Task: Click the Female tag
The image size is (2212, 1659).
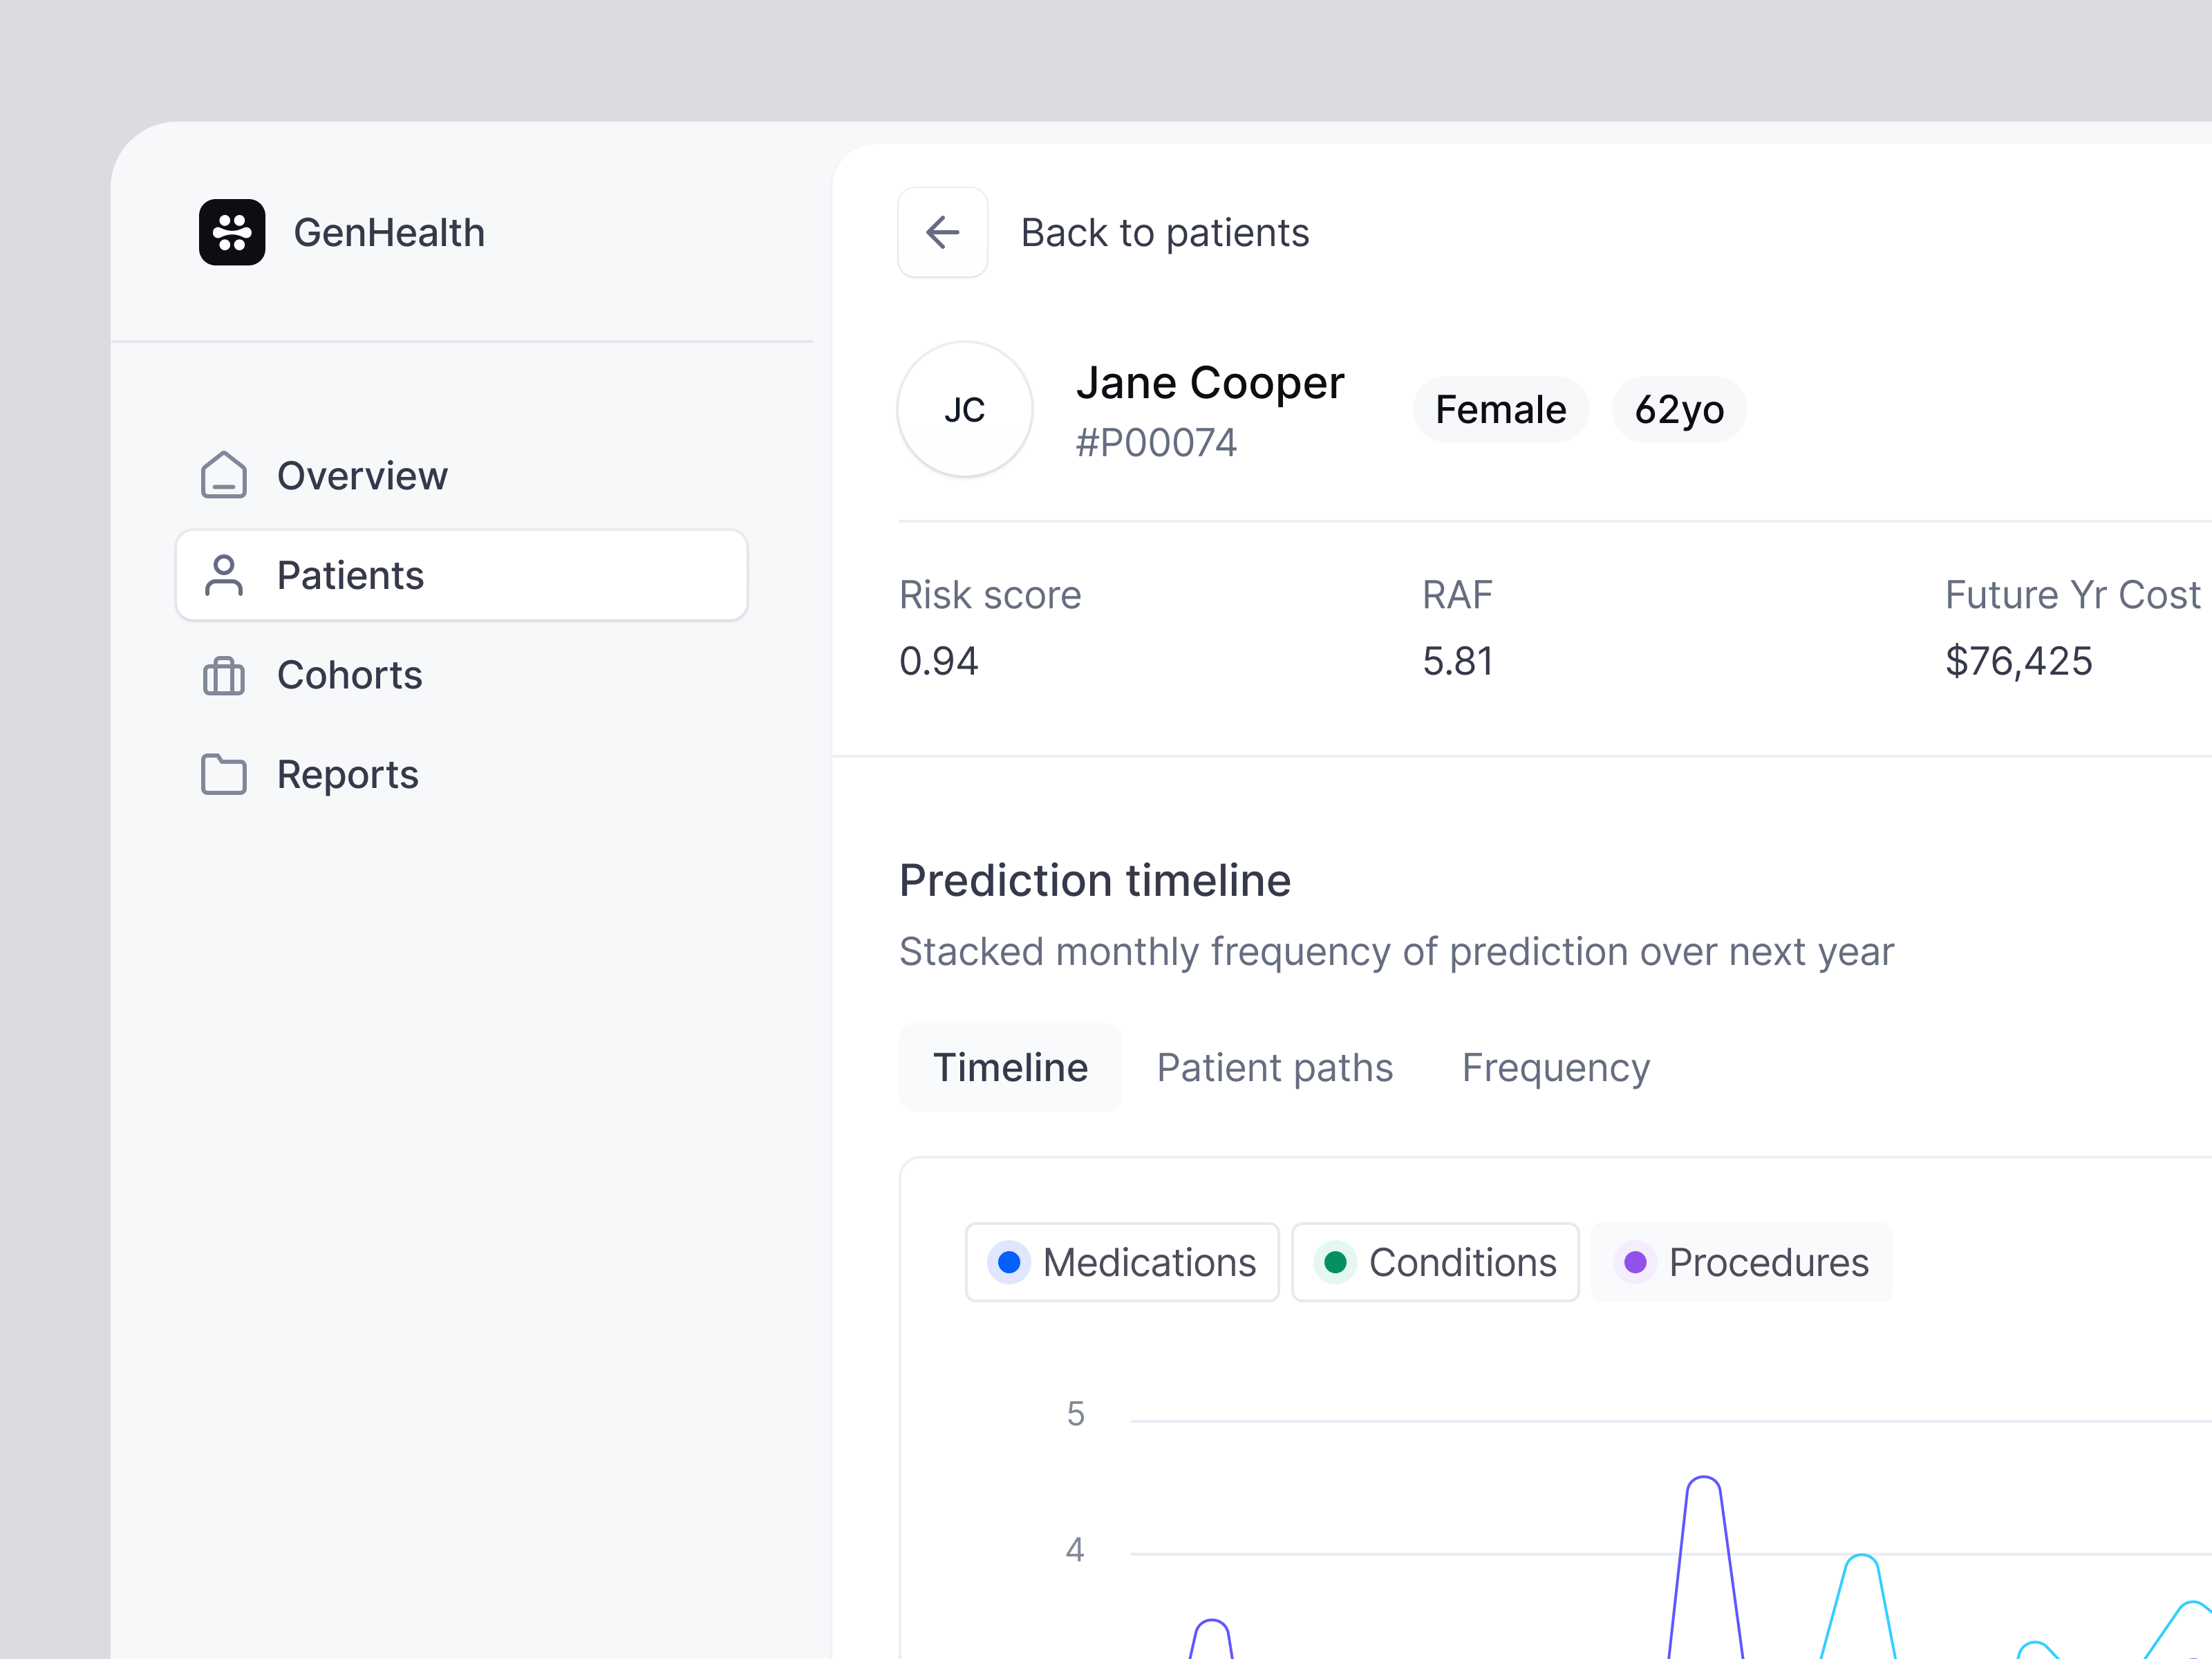Action: [1500, 409]
